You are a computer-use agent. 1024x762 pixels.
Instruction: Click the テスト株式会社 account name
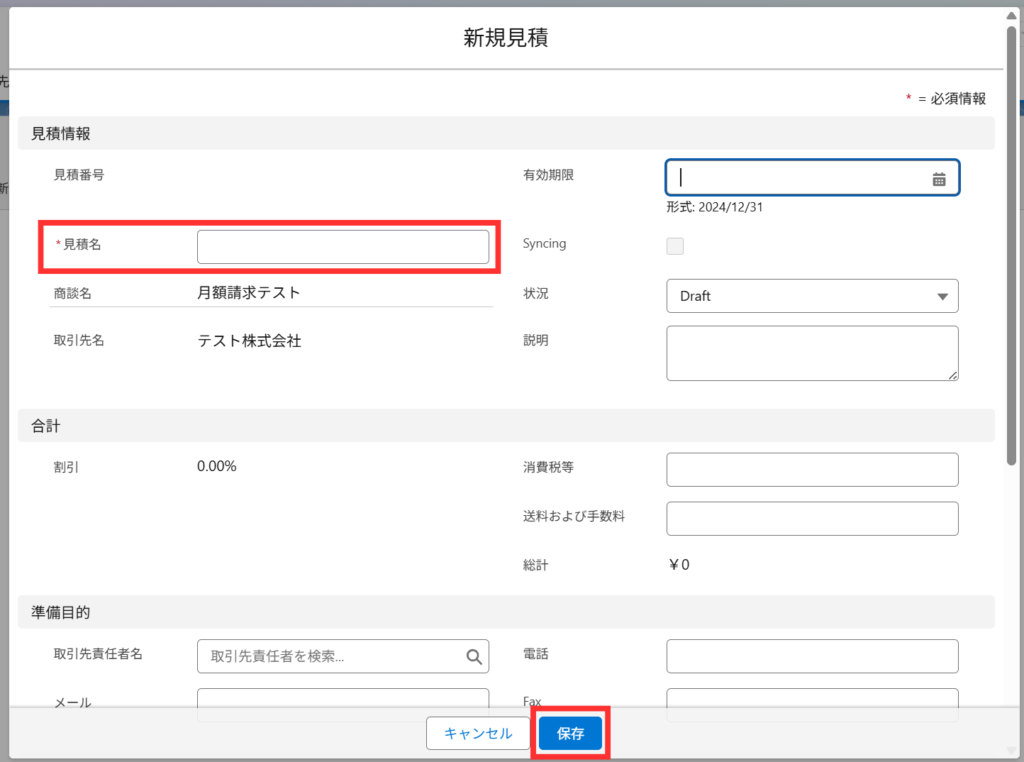coord(249,341)
